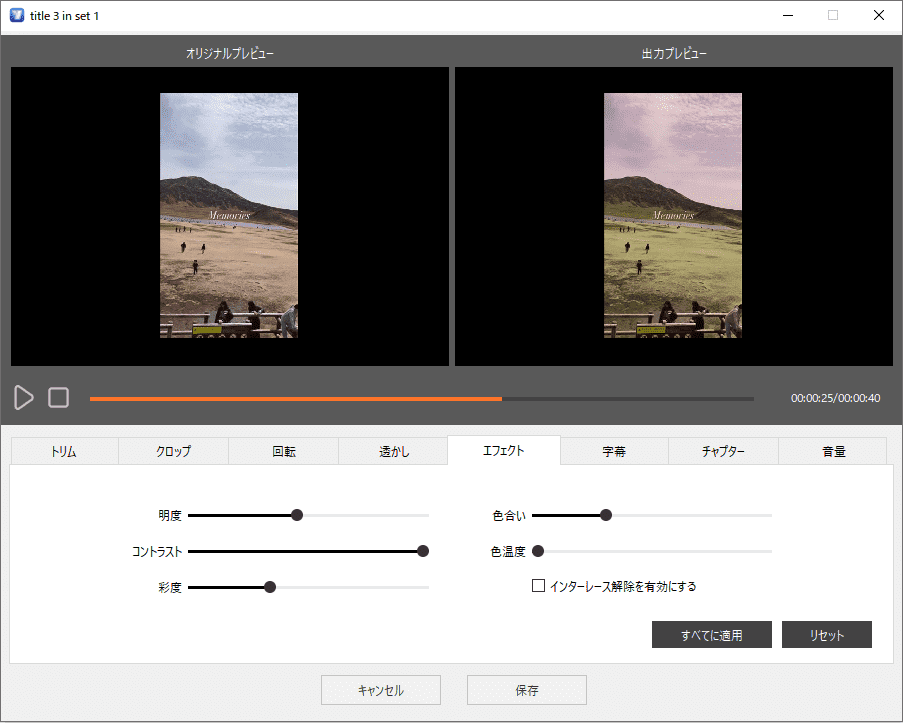Open the 字幕 tab
The image size is (903, 723).
[614, 451]
